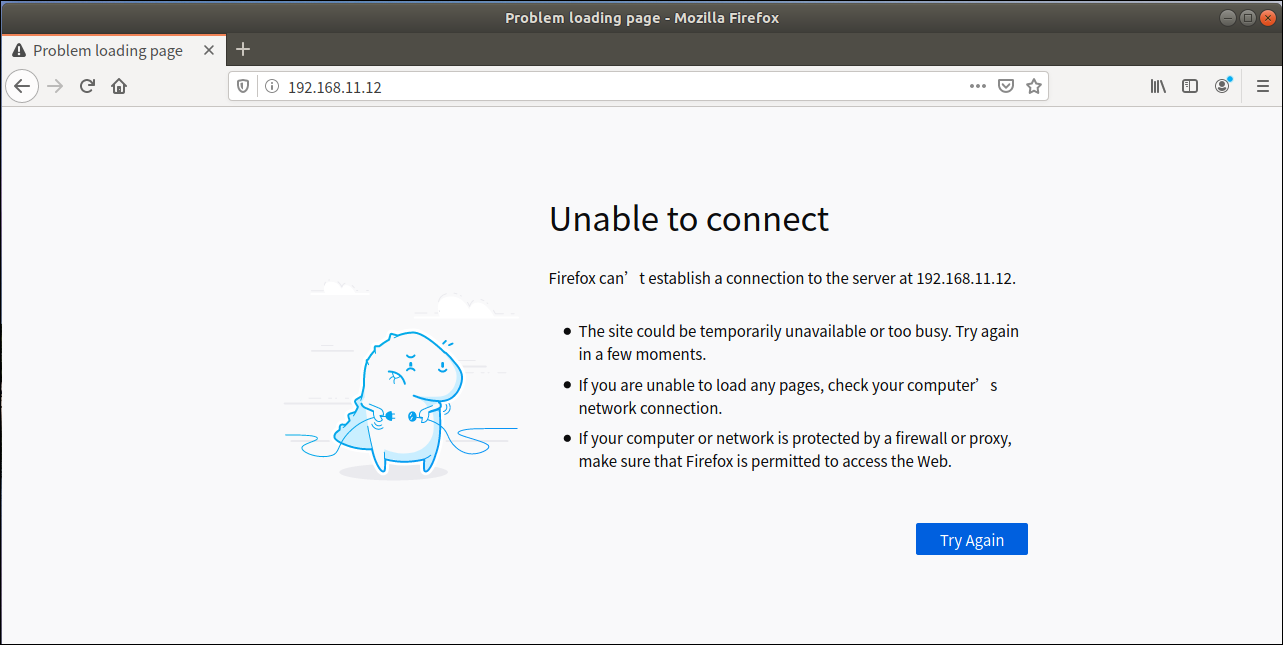Bookmark this page with star icon
This screenshot has width=1283, height=645.
pyautogui.click(x=1034, y=87)
